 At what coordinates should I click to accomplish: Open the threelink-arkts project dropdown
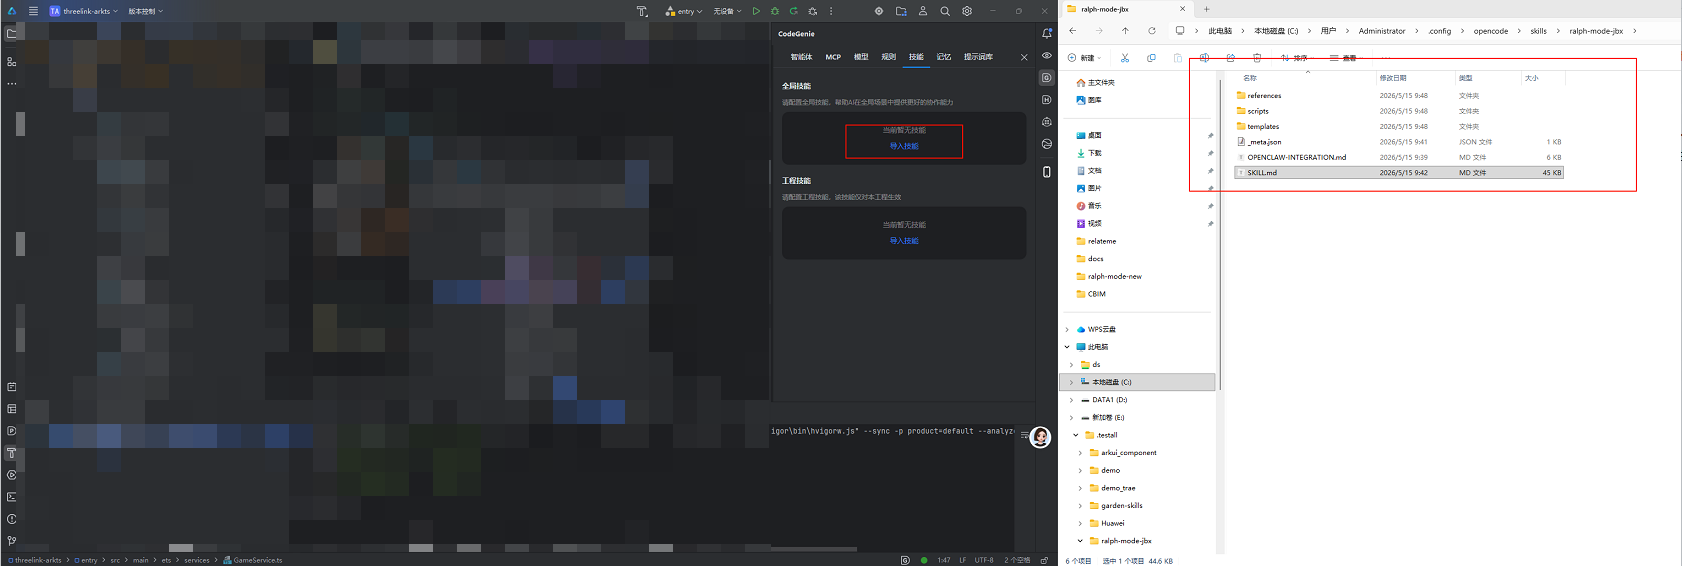[x=84, y=11]
